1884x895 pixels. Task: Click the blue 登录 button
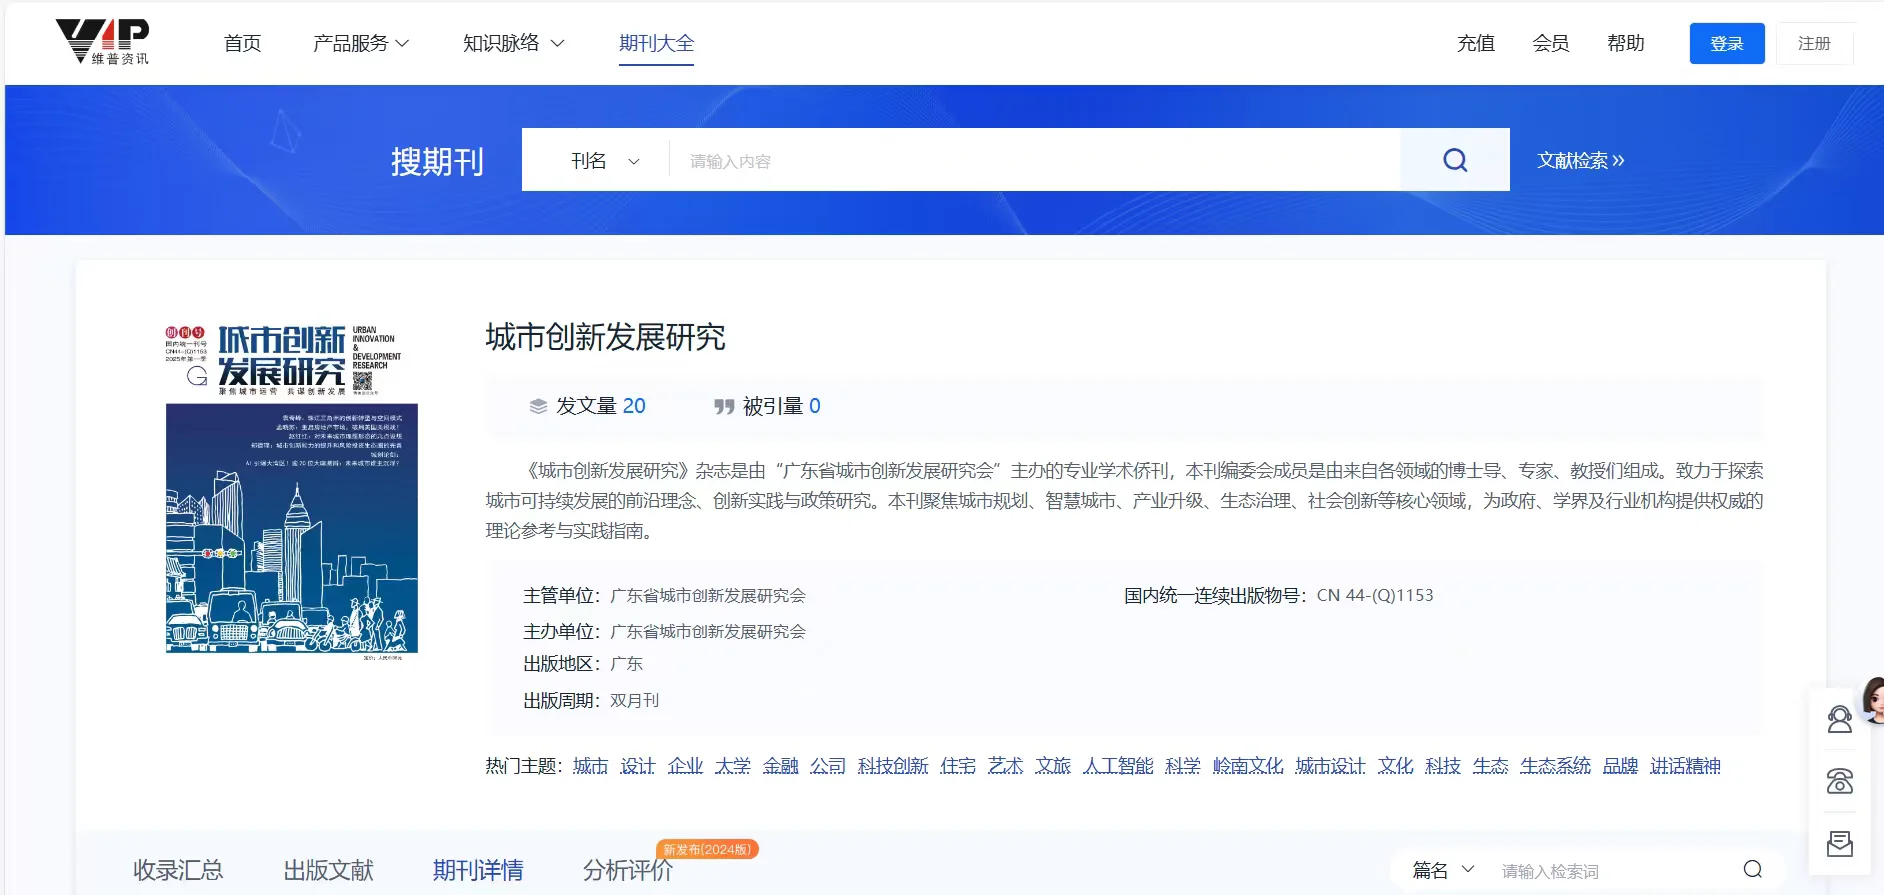pos(1727,43)
